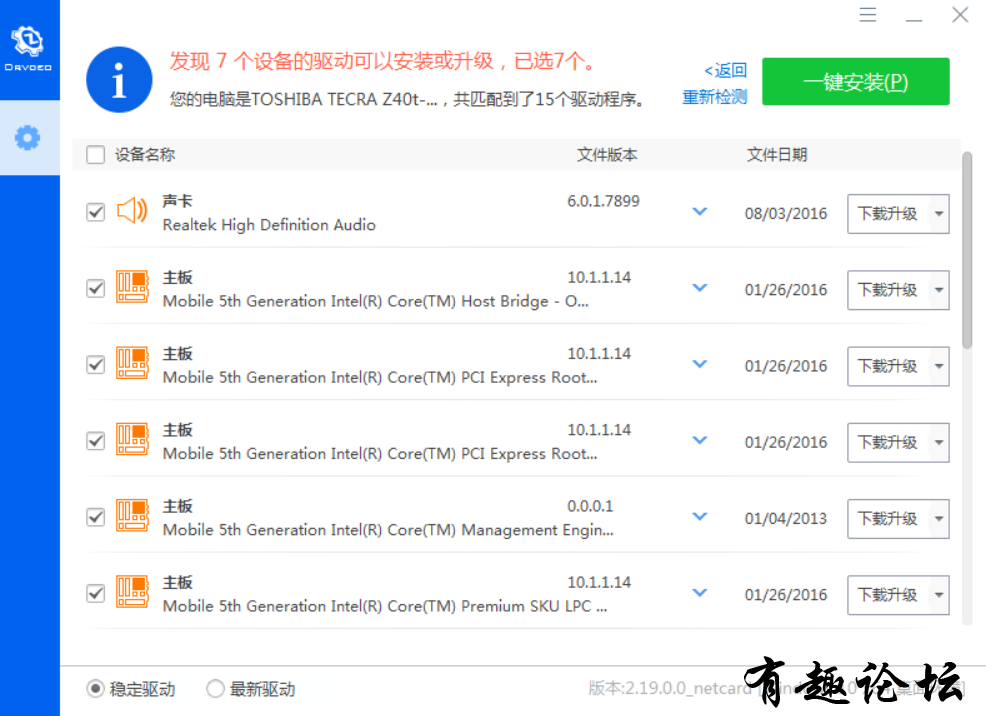Uncheck the Management Engine driver checkbox
The width and height of the screenshot is (986, 716).
pyautogui.click(x=96, y=517)
